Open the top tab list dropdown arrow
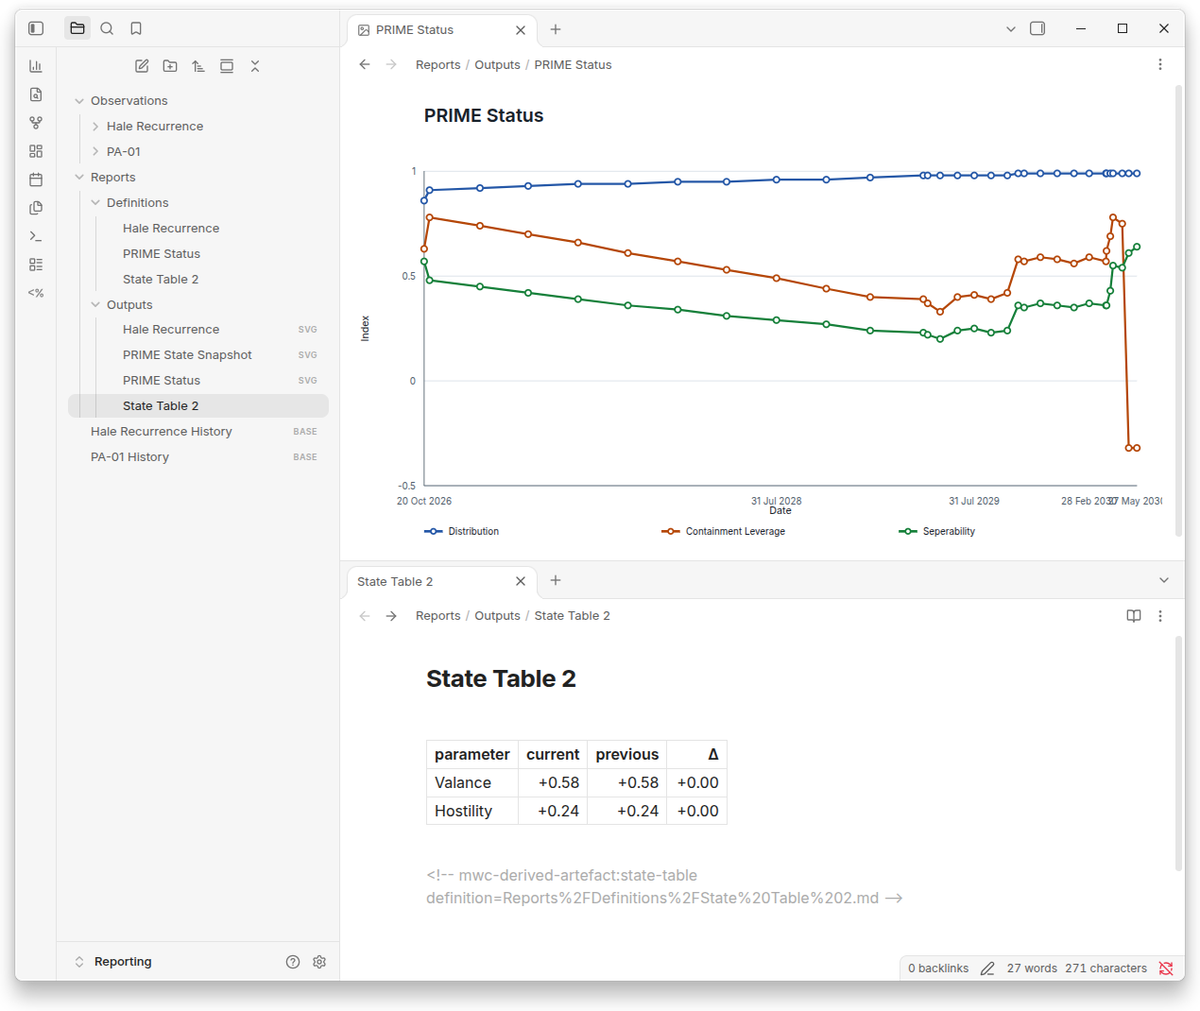This screenshot has width=1200, height=1011. click(1010, 29)
